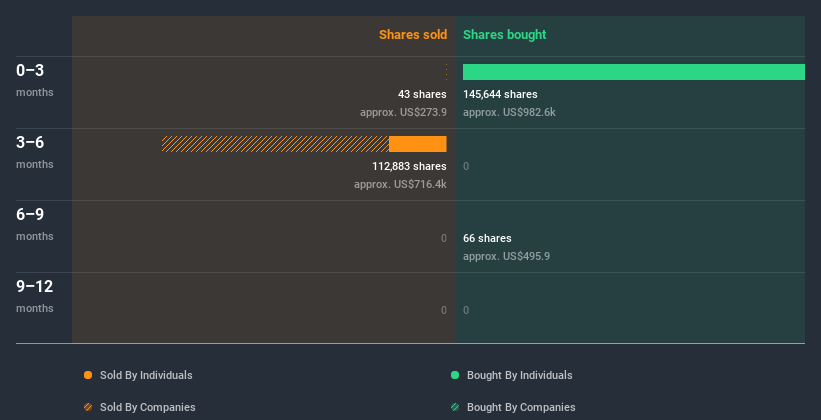Image resolution: width=821 pixels, height=420 pixels.
Task: Click the Shares bought column header
Action: tap(505, 35)
